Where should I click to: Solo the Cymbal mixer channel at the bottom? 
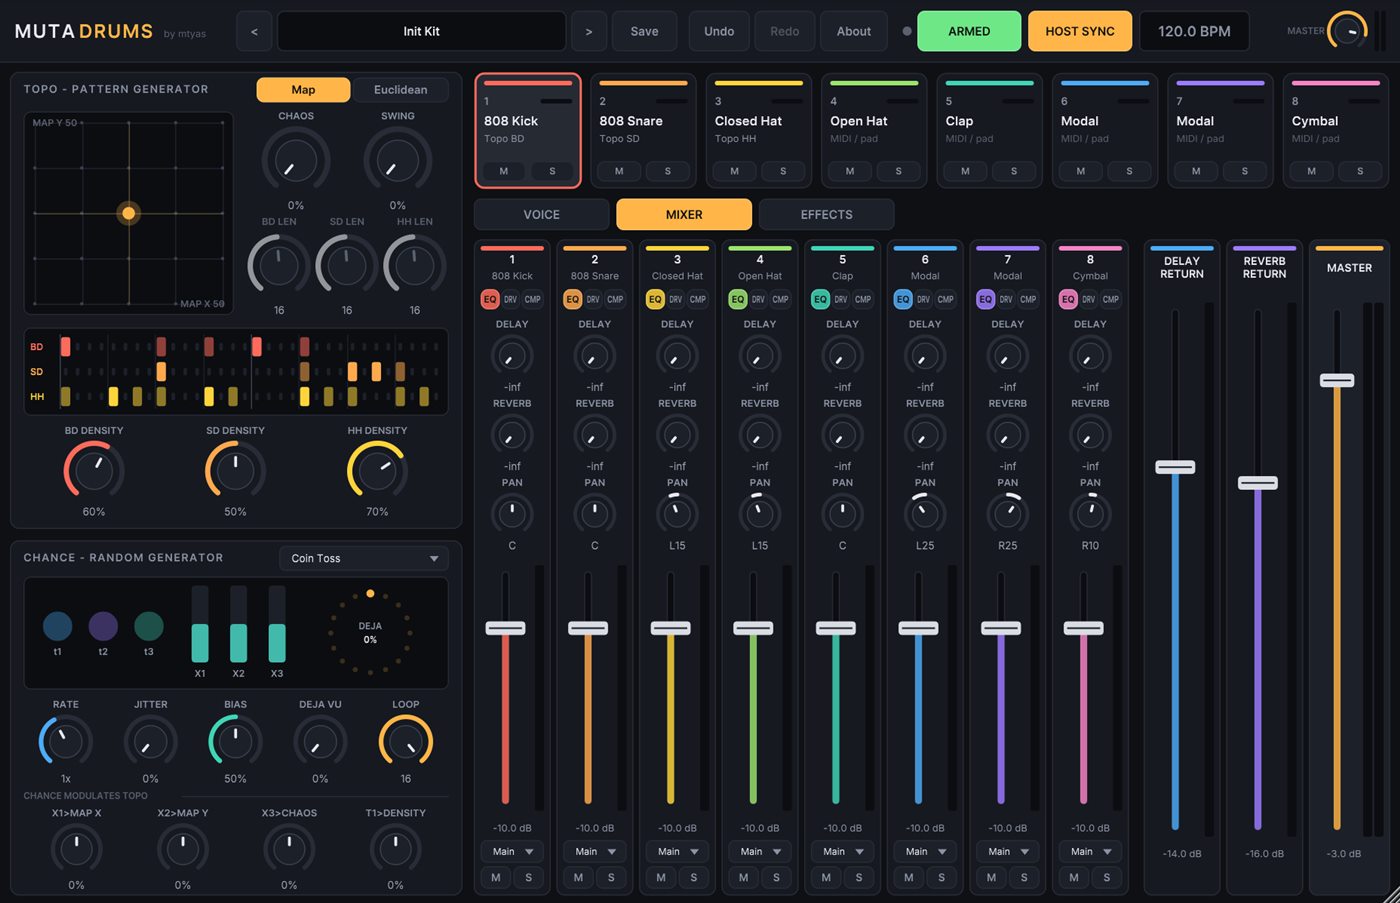(x=1106, y=877)
